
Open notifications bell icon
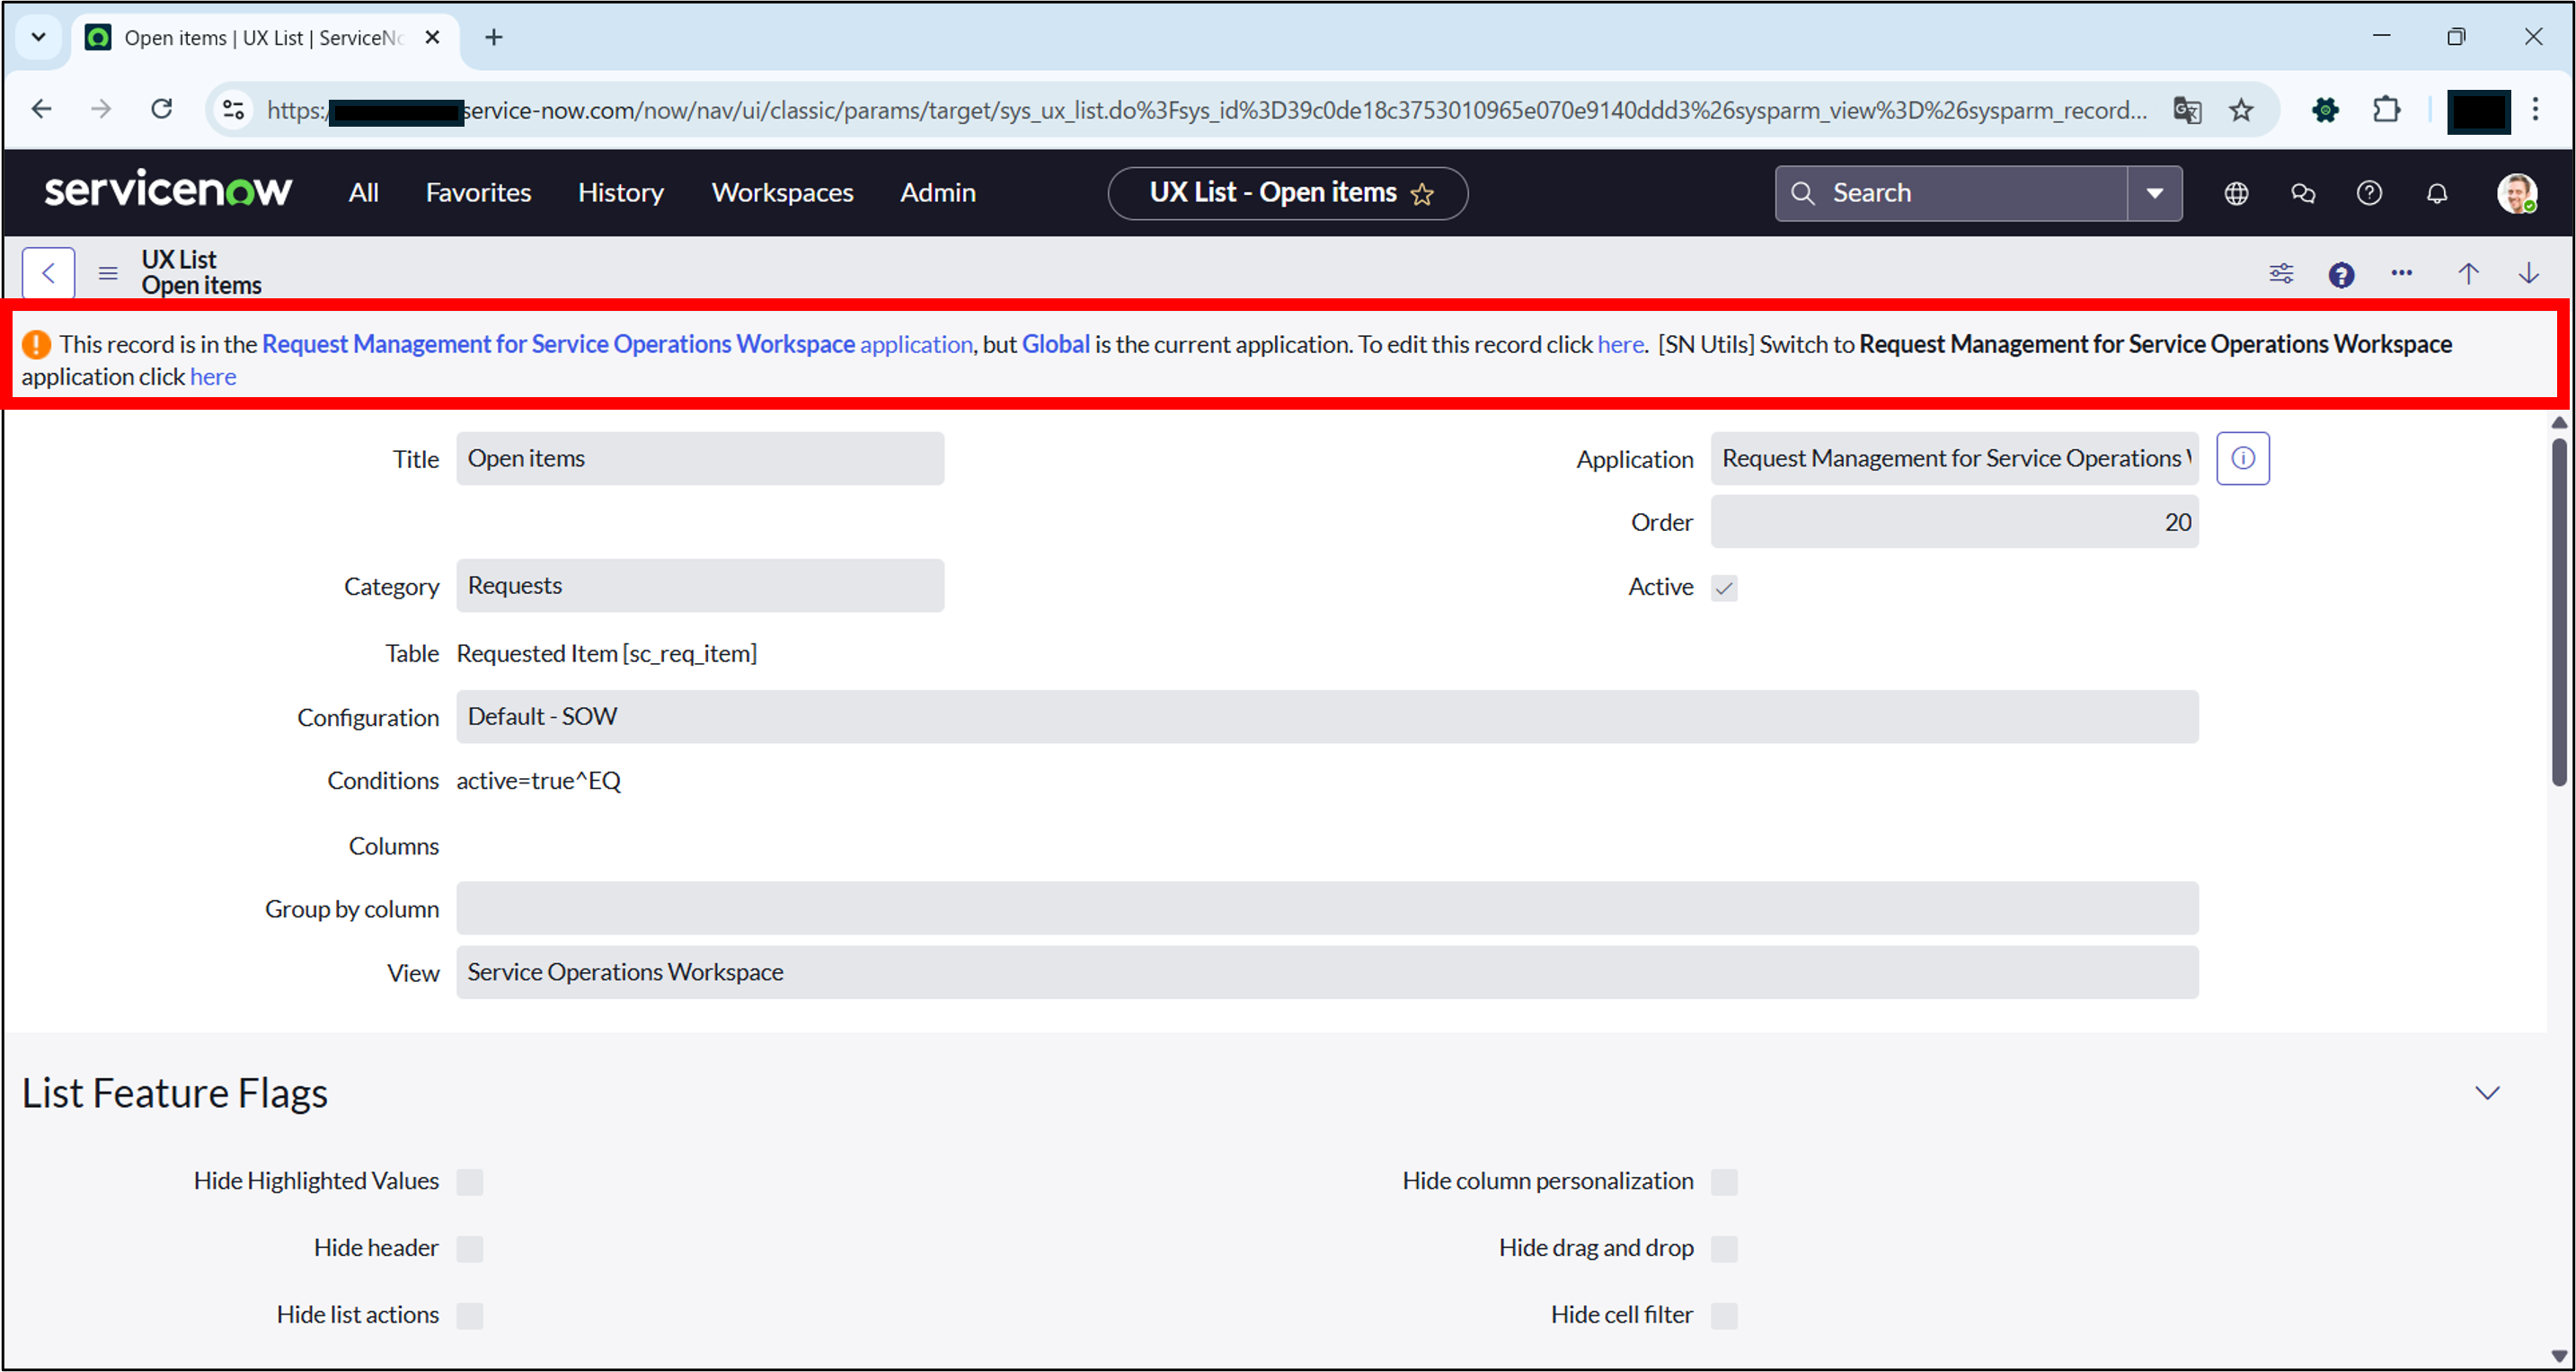(x=2436, y=193)
